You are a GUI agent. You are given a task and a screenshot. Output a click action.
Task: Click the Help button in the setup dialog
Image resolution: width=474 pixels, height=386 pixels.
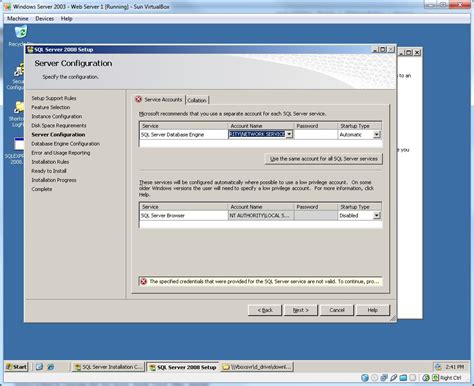(x=373, y=310)
